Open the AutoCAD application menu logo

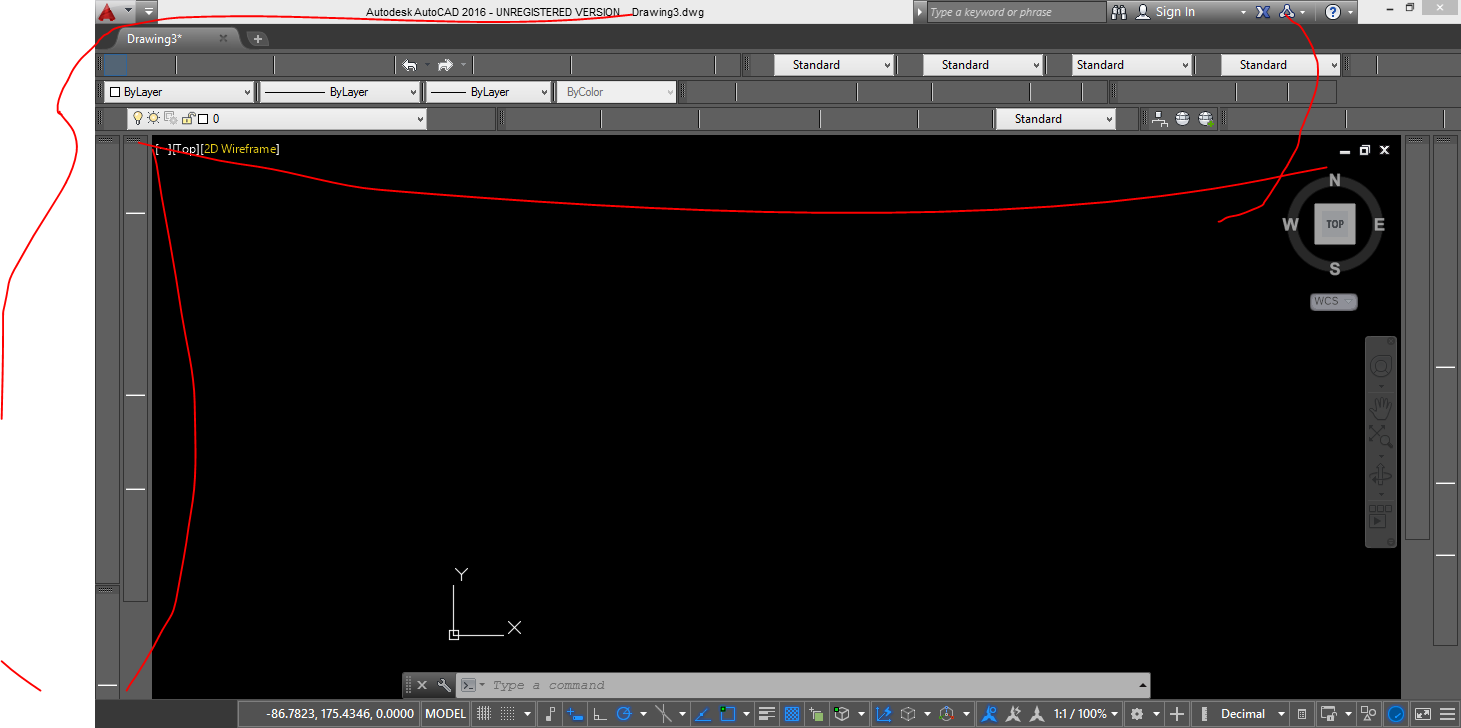[x=107, y=12]
